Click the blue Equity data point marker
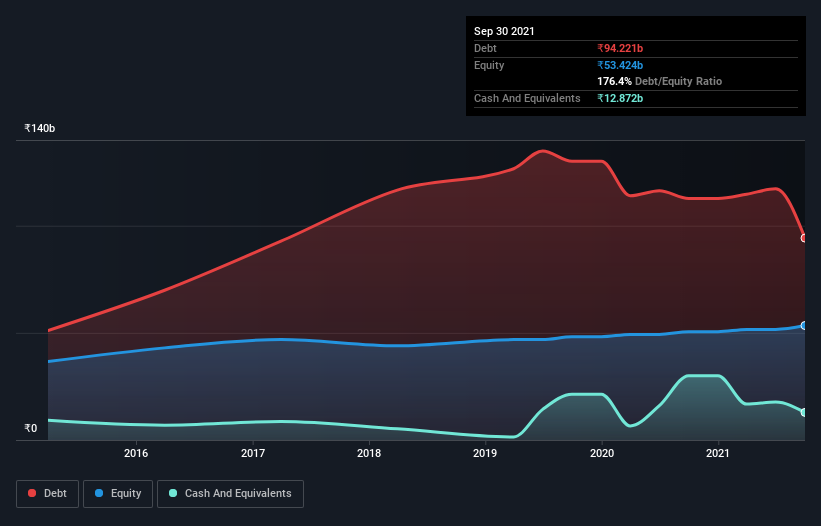This screenshot has height=526, width=821. tap(804, 326)
